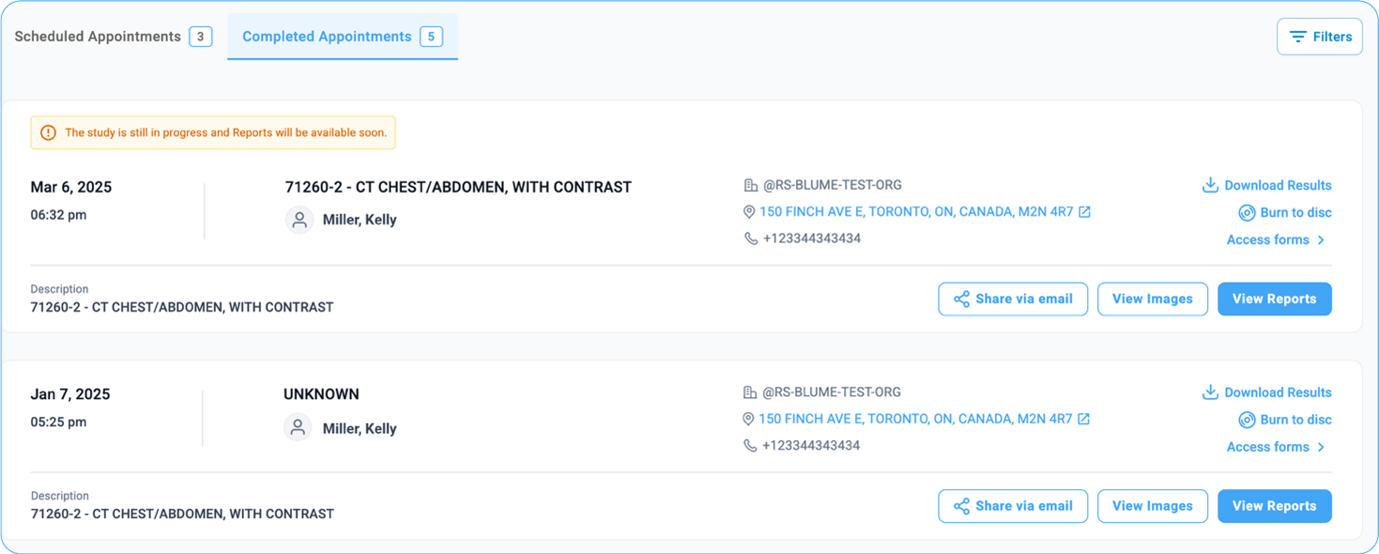Share the Jan 7 study via email
1379x554 pixels.
tap(1012, 506)
